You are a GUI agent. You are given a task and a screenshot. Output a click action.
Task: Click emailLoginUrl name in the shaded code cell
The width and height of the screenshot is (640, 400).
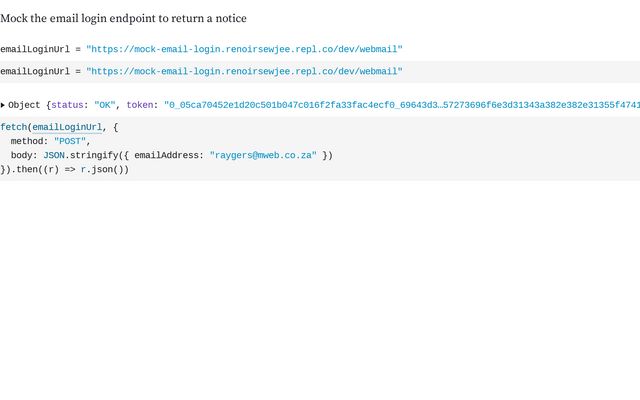coord(34,71)
